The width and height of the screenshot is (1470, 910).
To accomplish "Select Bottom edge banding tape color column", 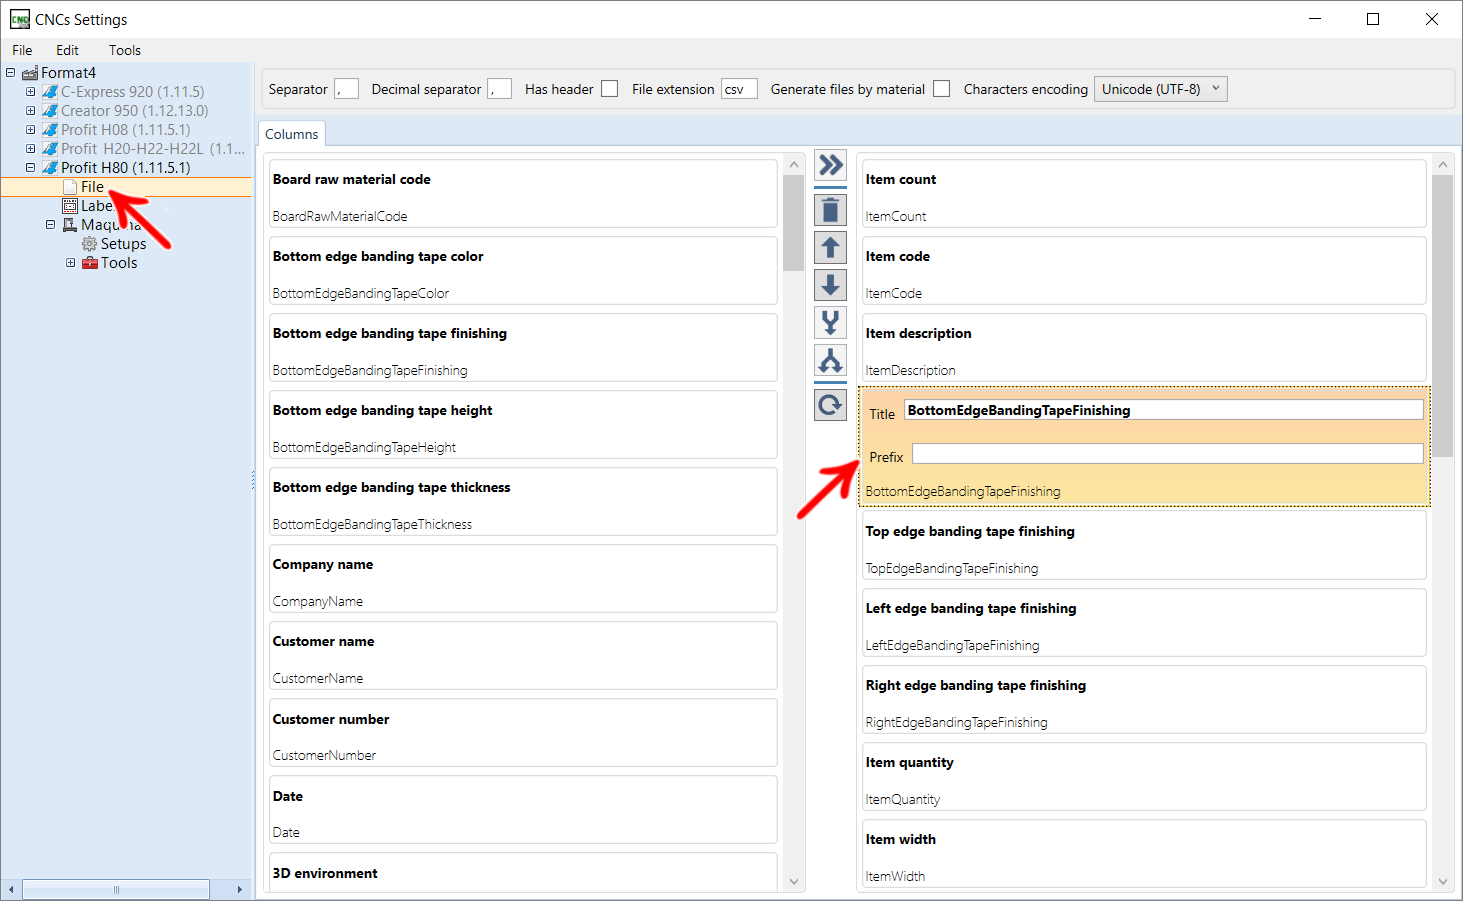I will [523, 271].
